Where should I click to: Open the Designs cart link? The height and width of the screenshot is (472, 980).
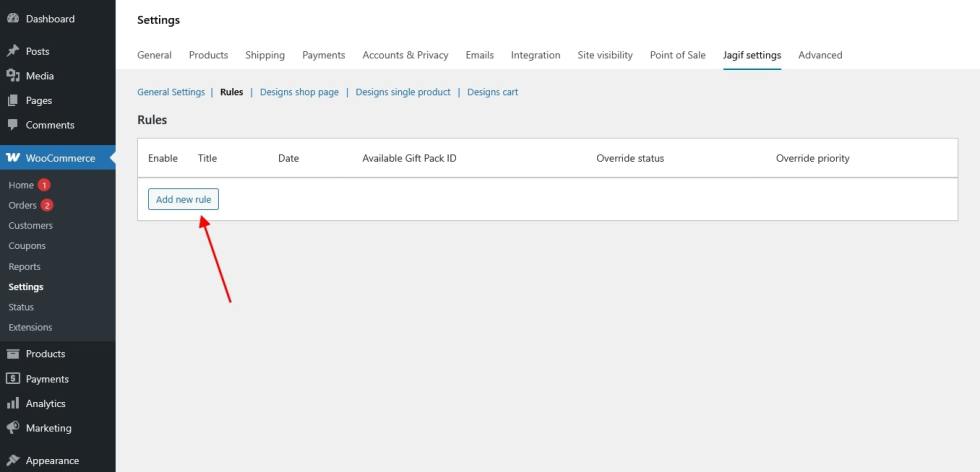tap(492, 92)
